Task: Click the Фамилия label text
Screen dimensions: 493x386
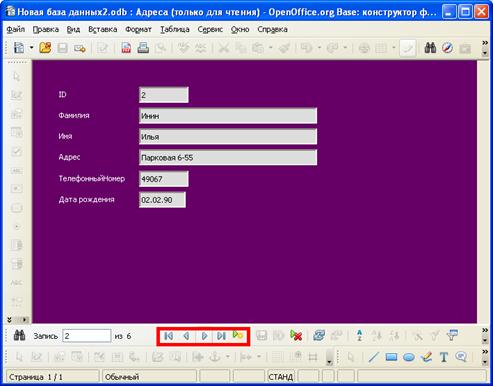Action: click(x=74, y=115)
